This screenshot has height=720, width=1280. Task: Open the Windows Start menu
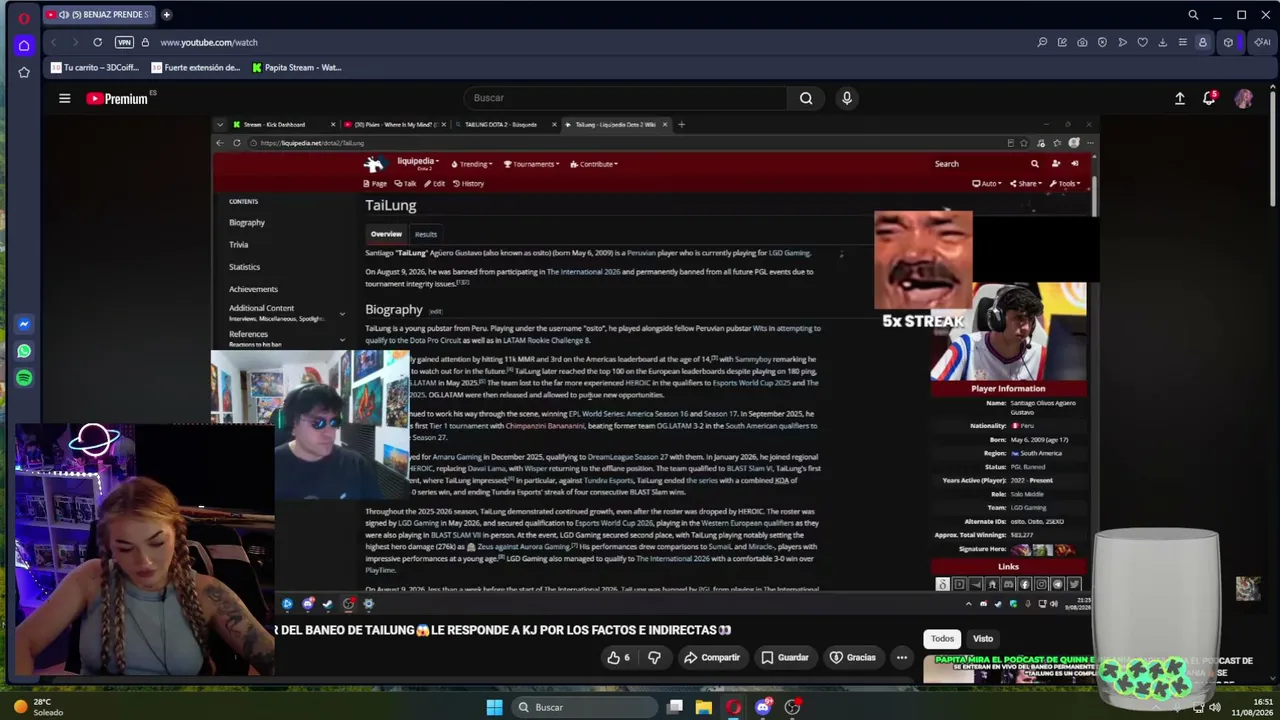tap(494, 707)
